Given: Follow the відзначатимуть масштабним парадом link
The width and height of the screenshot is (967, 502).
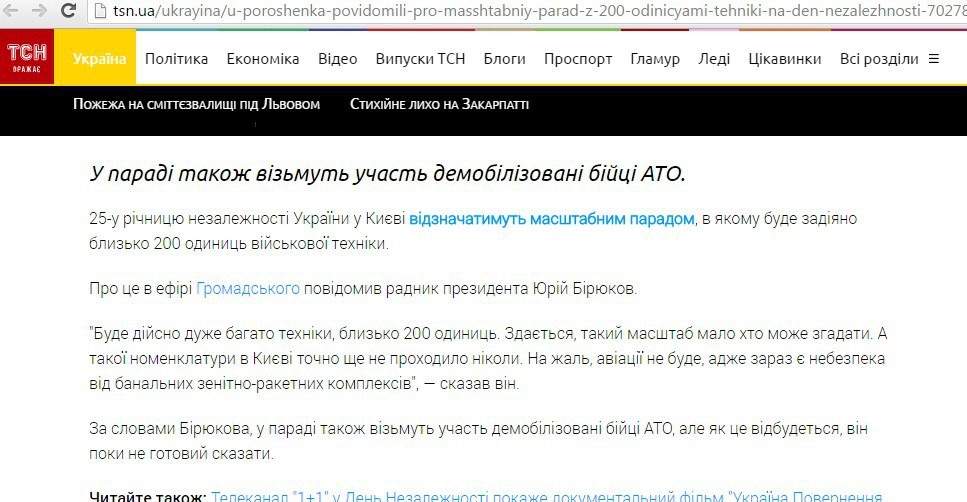Looking at the screenshot, I should (x=551, y=218).
